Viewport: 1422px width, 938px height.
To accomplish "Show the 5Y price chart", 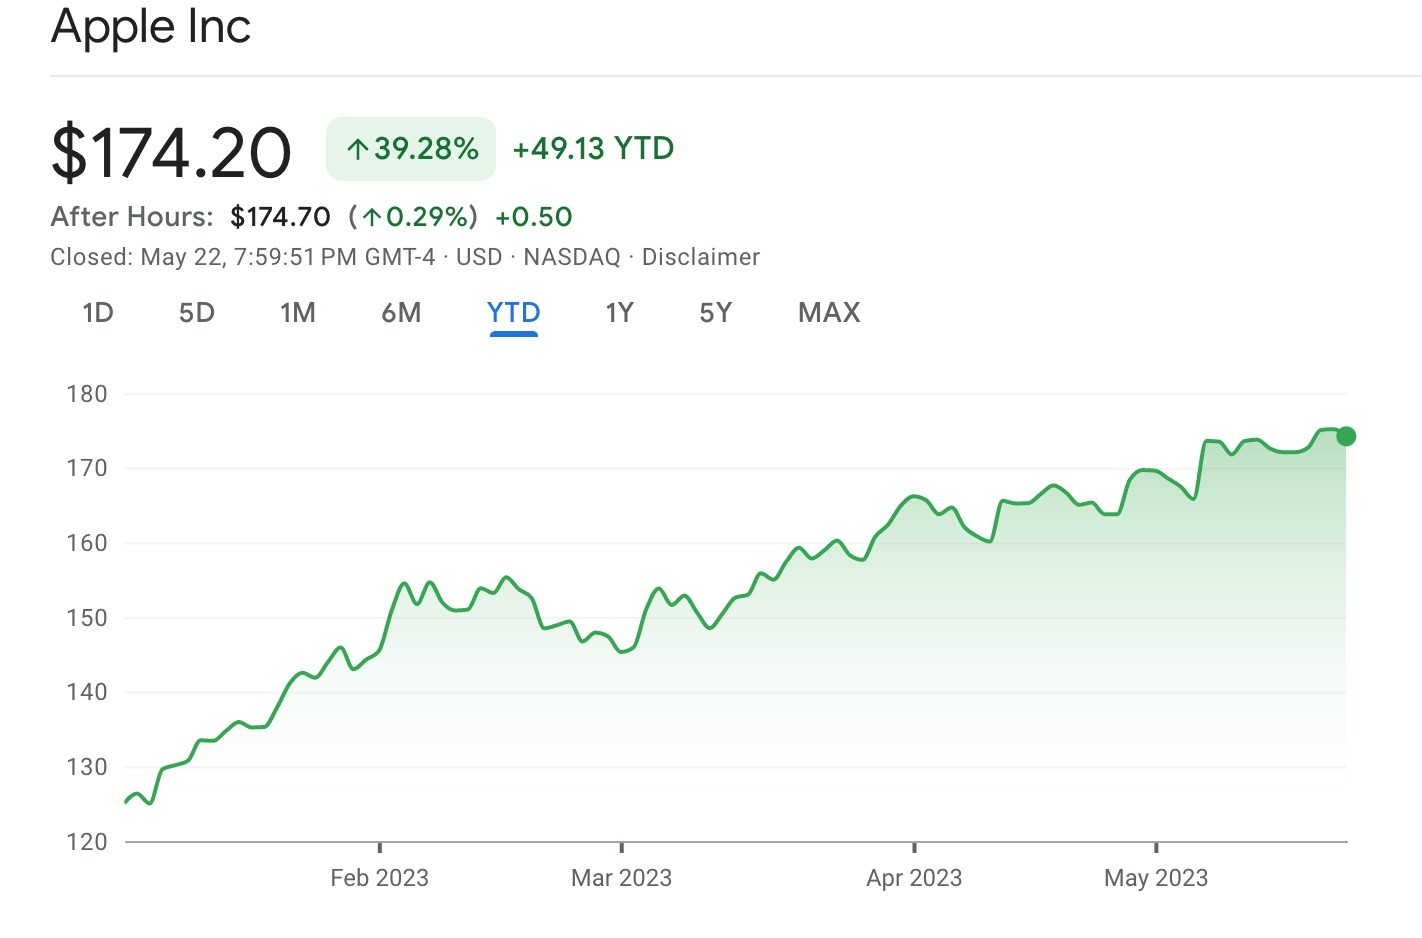I will coord(716,313).
